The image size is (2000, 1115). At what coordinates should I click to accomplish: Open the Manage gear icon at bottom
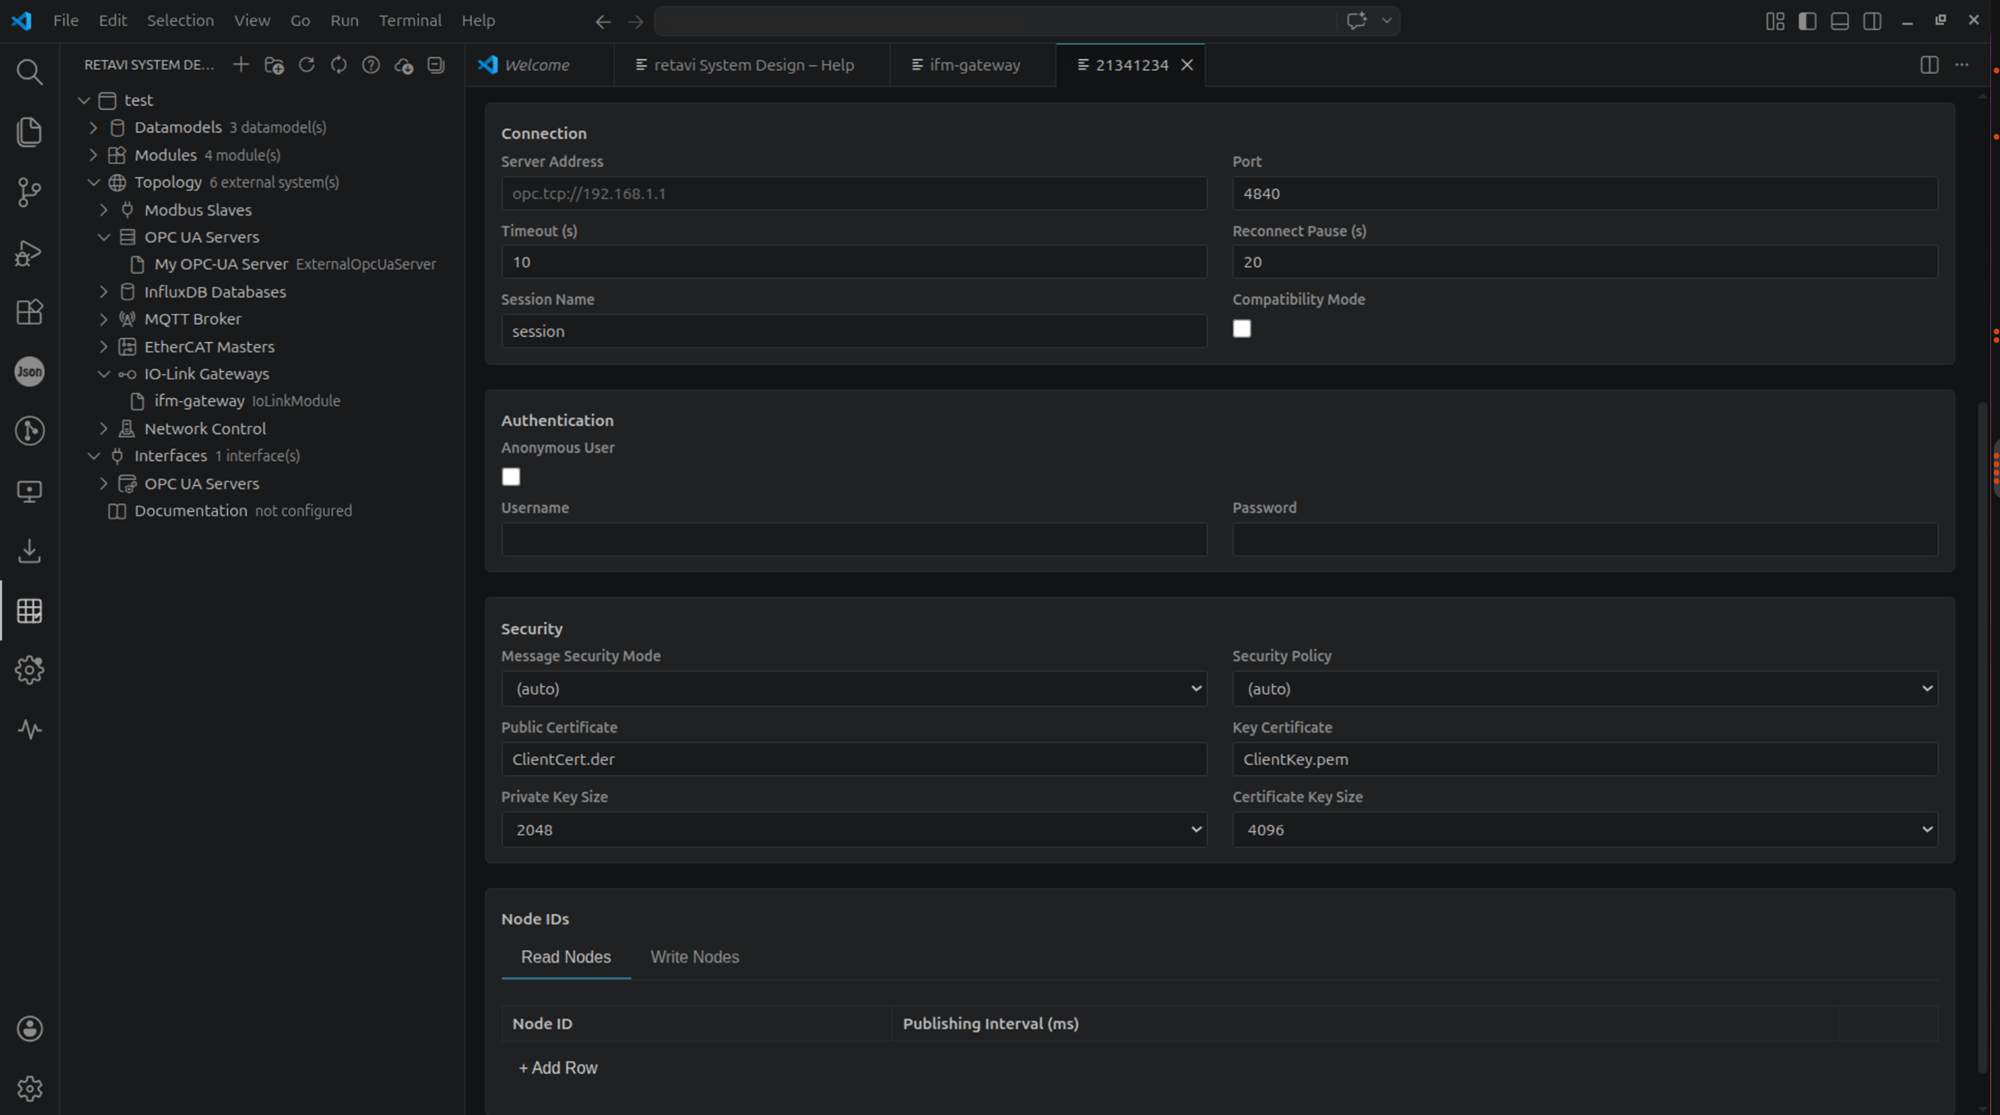pyautogui.click(x=29, y=1088)
